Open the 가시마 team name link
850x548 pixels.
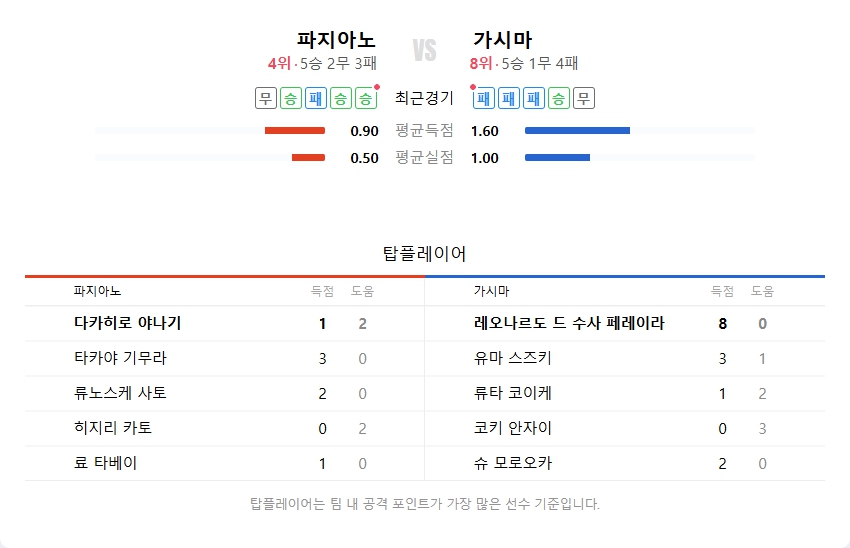click(x=503, y=40)
